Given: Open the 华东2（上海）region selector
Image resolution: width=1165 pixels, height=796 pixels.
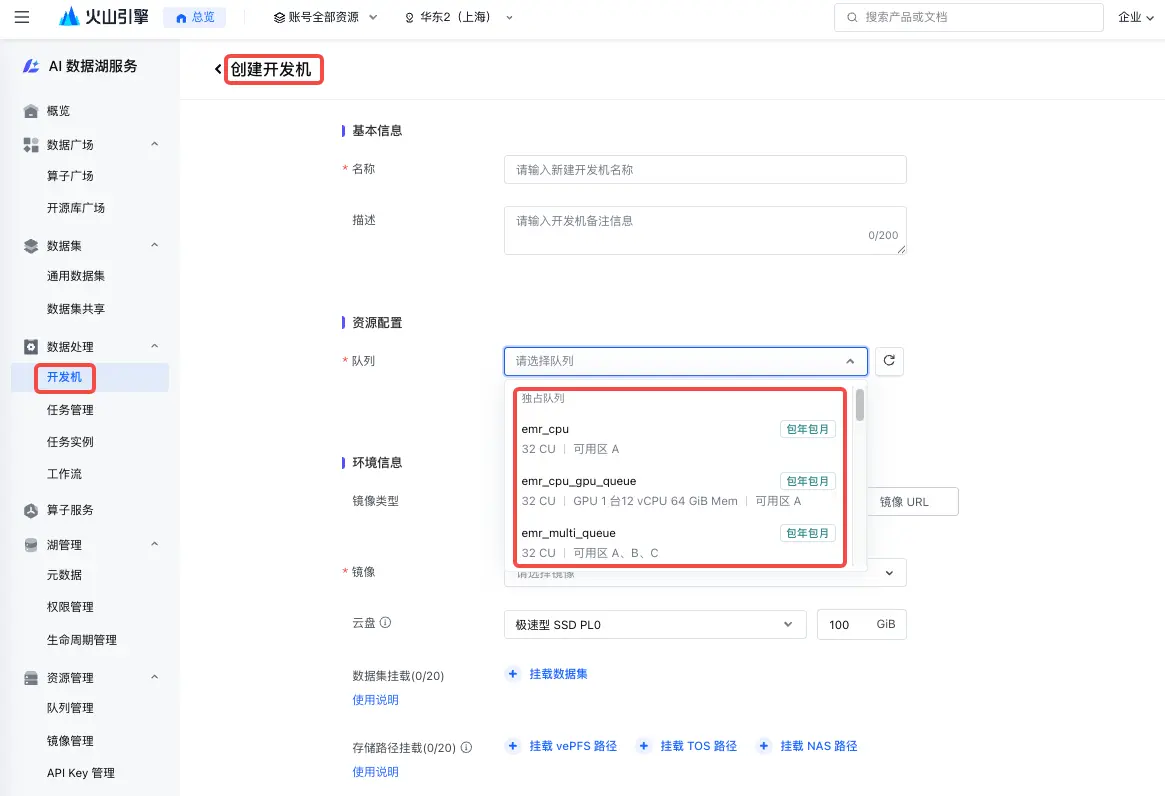Looking at the screenshot, I should pyautogui.click(x=458, y=17).
